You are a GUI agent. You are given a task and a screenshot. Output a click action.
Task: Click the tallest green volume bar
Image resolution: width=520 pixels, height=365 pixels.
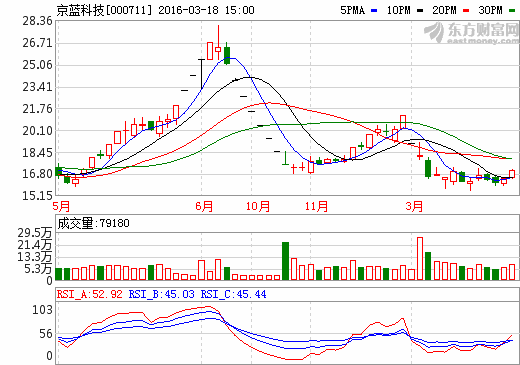[x=285, y=261]
